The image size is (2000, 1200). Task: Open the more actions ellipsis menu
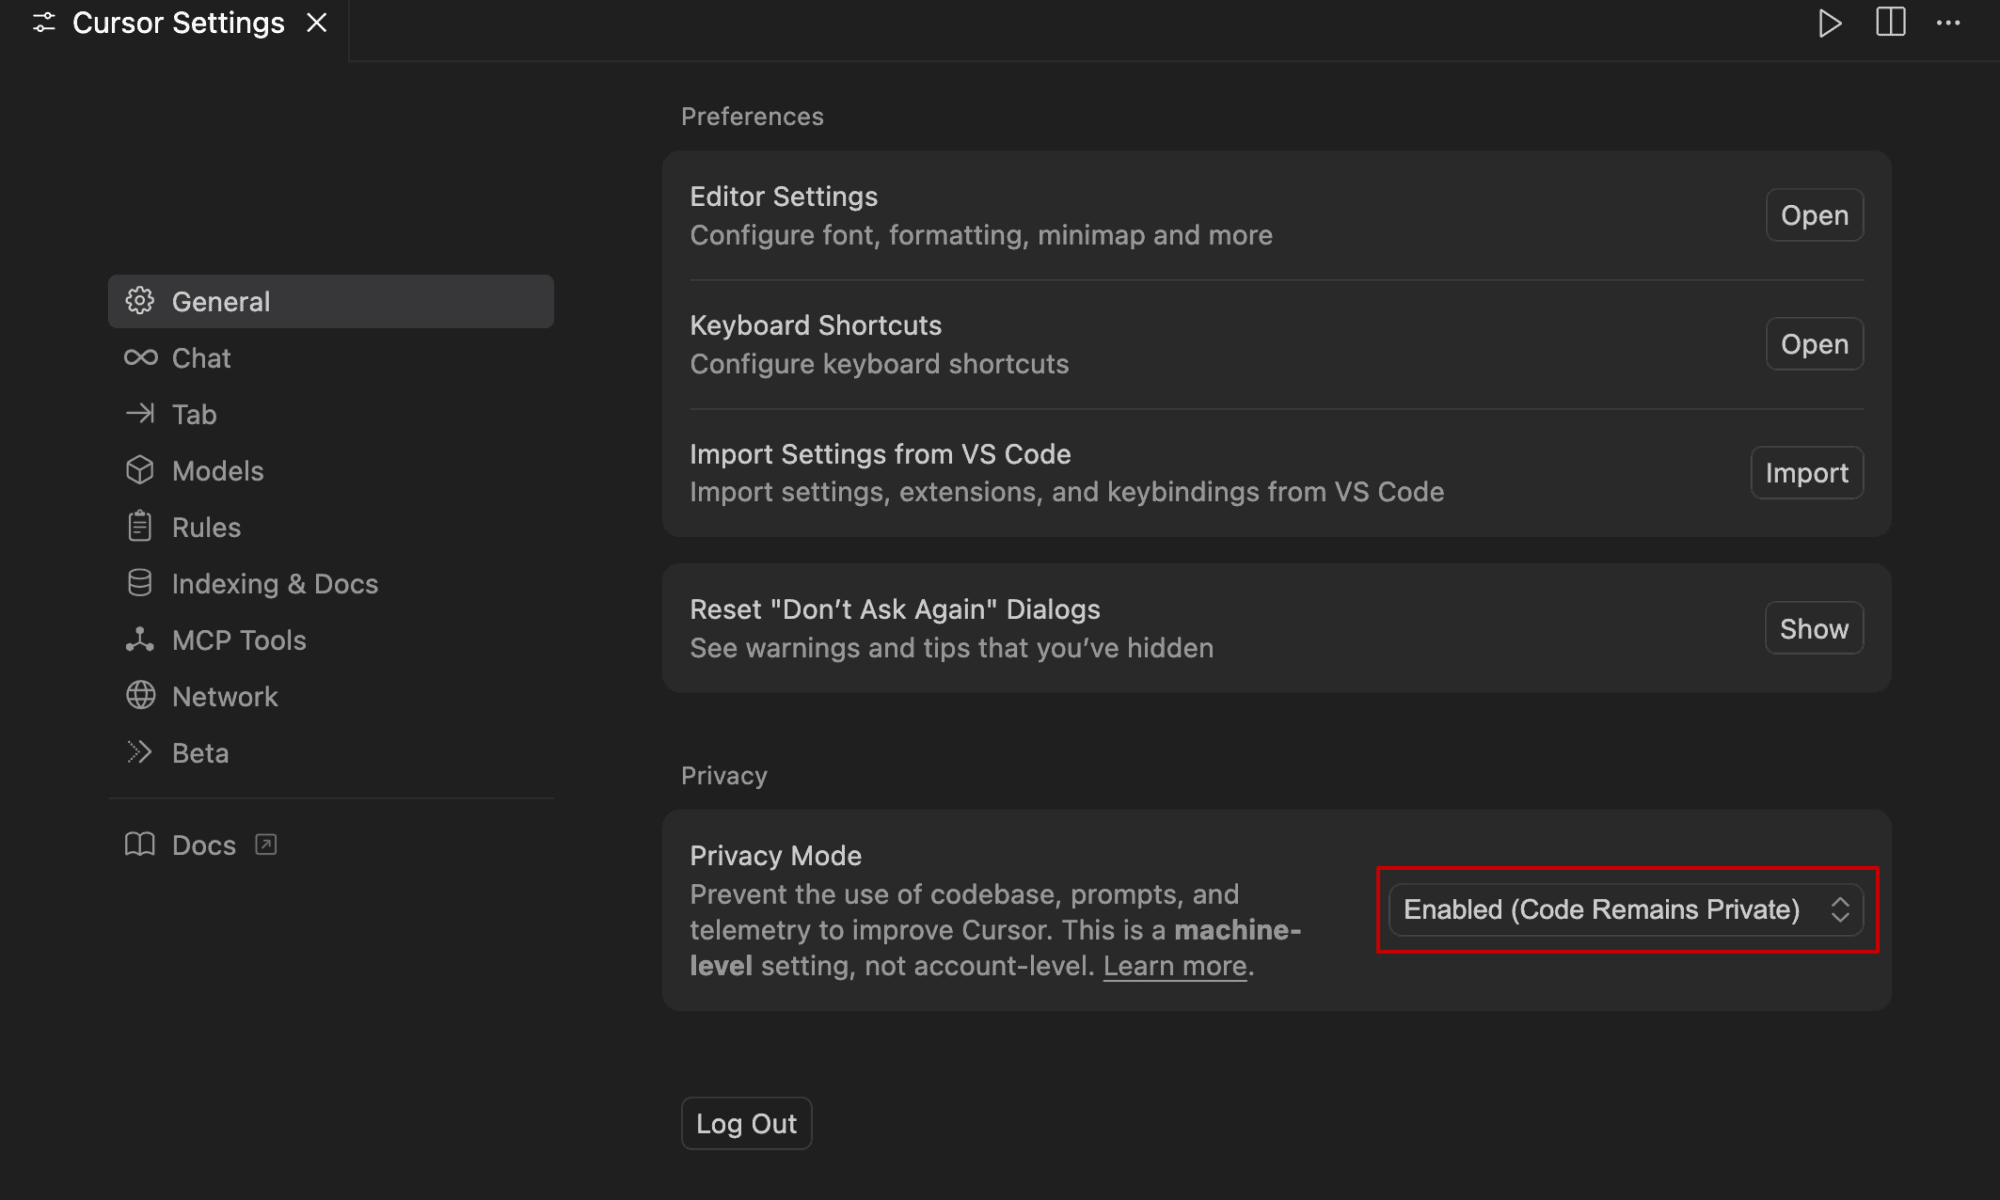coord(1948,22)
